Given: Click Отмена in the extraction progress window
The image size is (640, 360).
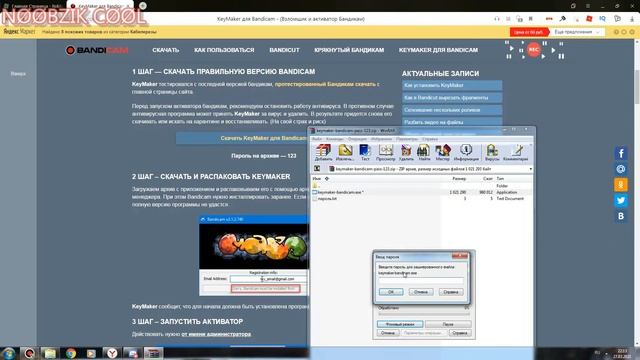Looking at the screenshot, I should pos(388,333).
